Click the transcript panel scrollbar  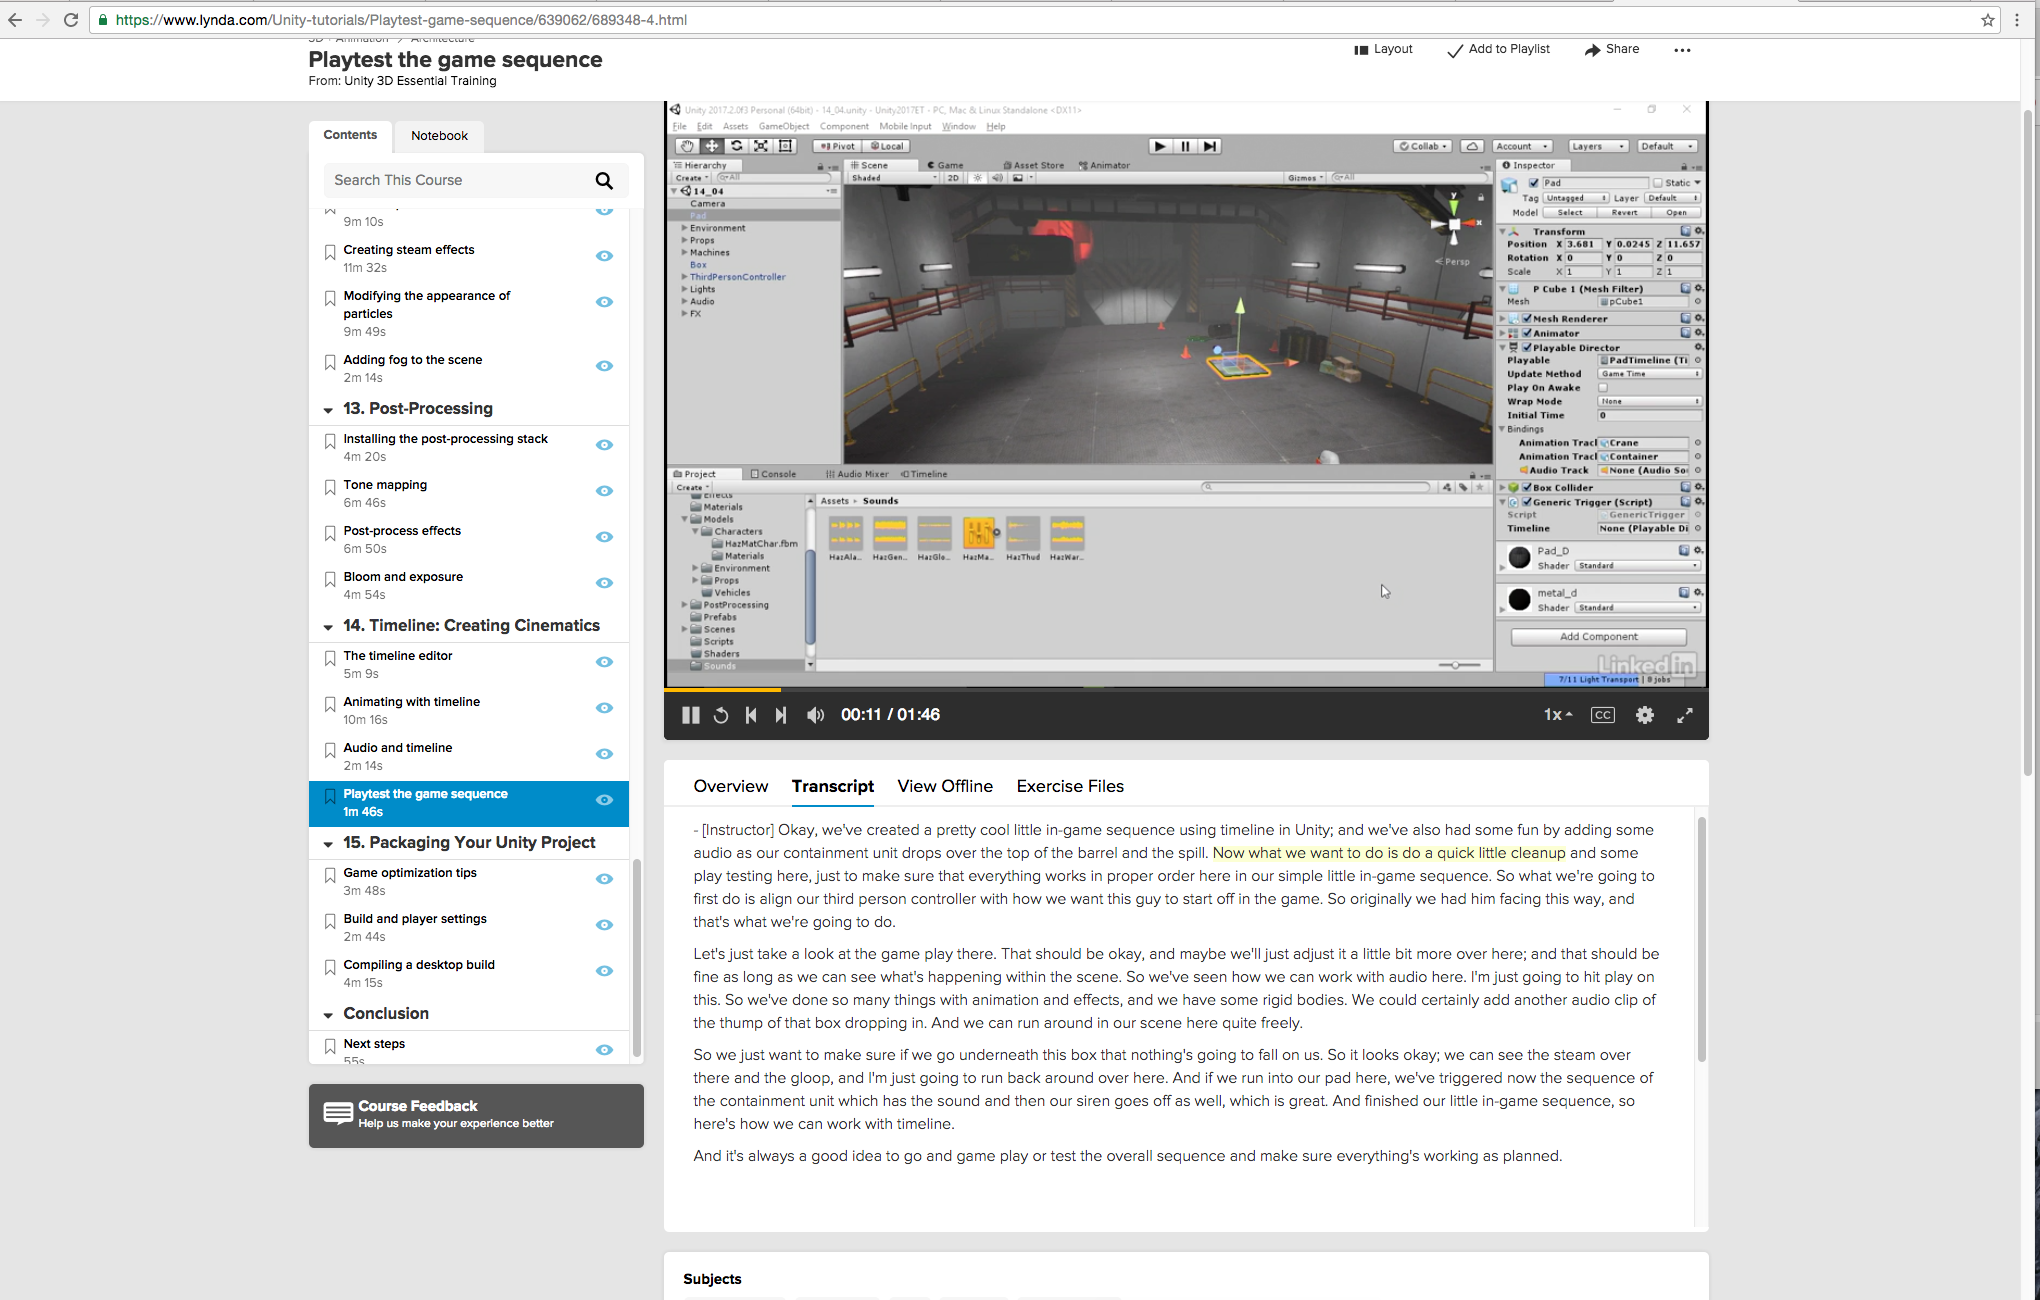pyautogui.click(x=1701, y=940)
